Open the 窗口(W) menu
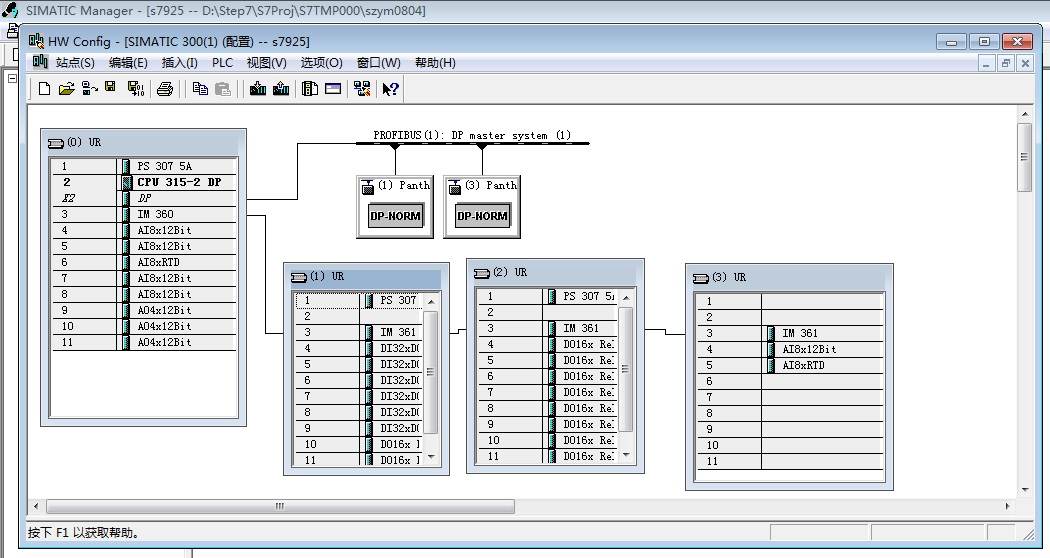This screenshot has width=1050, height=558. click(x=378, y=62)
